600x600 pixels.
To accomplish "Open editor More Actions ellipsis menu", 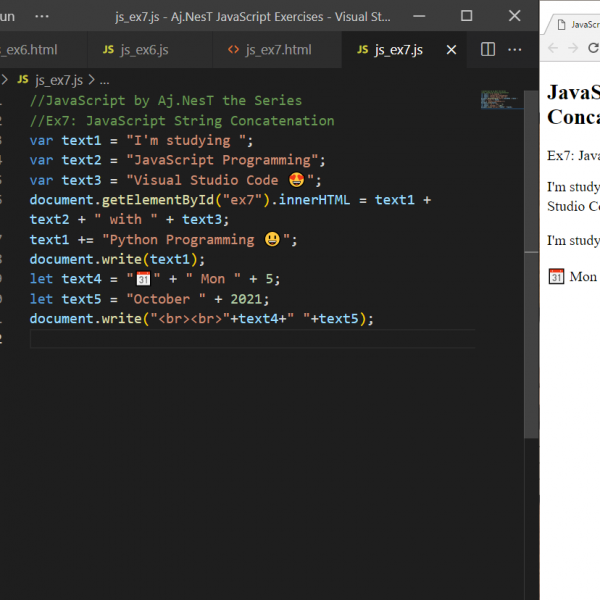I will click(x=515, y=50).
